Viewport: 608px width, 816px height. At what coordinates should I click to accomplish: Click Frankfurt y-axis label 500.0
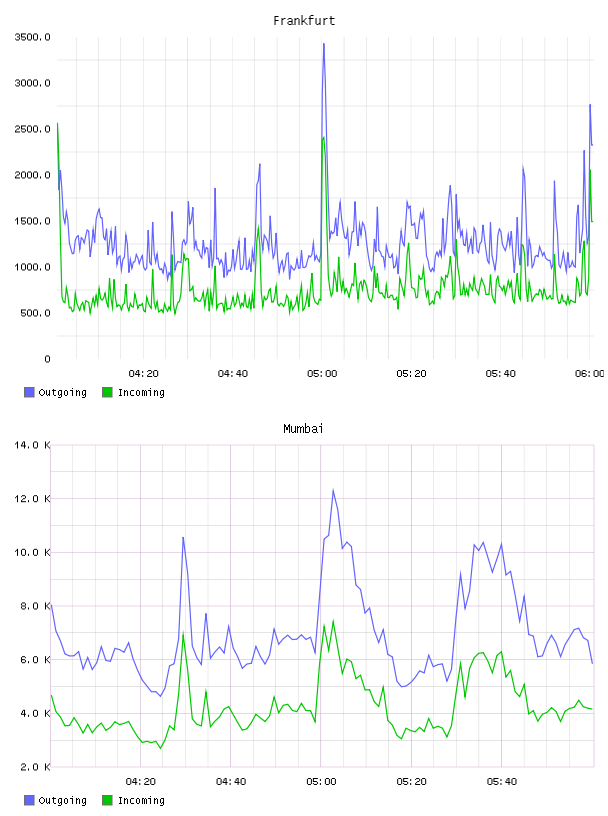pyautogui.click(x=35, y=313)
